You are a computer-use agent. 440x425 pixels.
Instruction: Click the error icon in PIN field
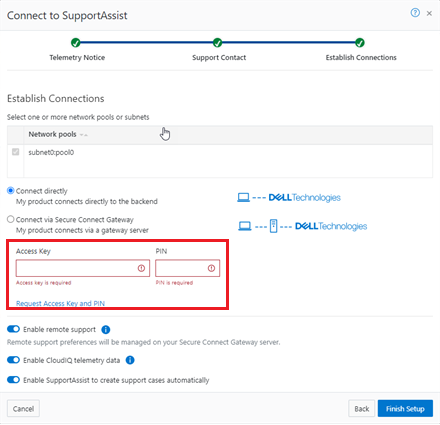coord(211,268)
